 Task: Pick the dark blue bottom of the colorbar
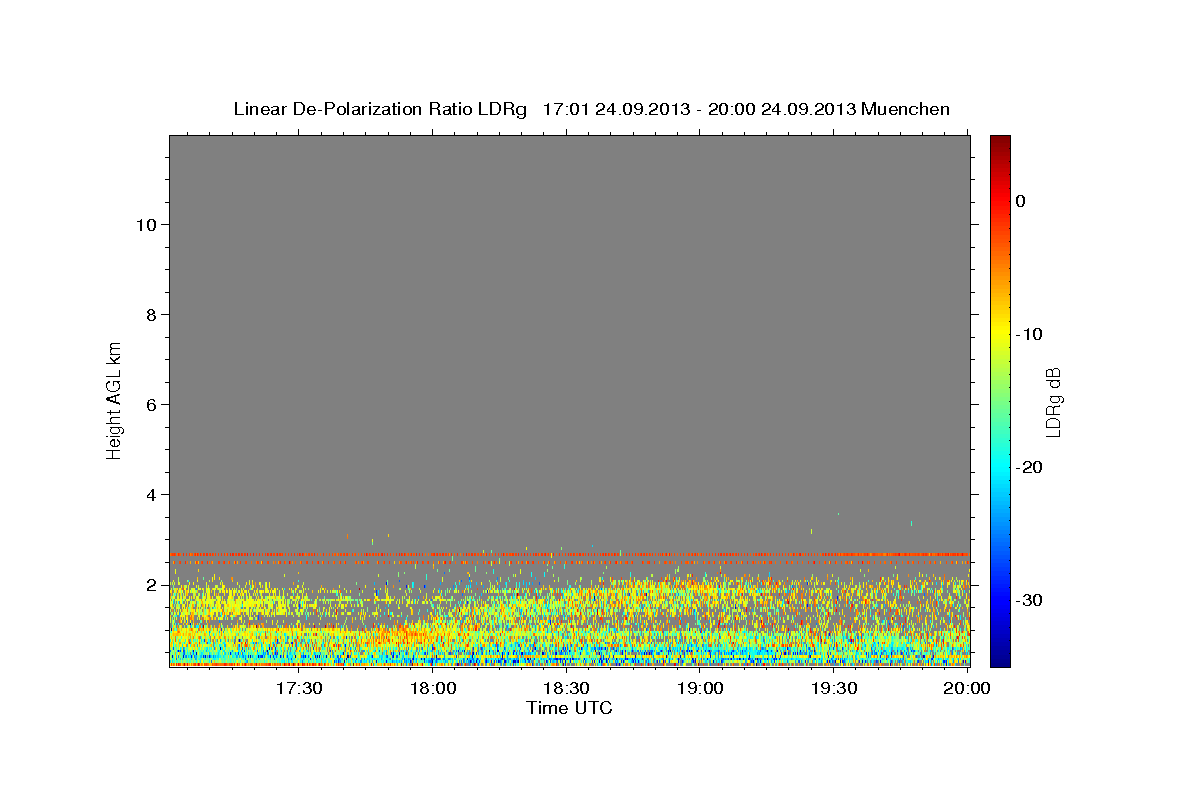tap(1000, 658)
